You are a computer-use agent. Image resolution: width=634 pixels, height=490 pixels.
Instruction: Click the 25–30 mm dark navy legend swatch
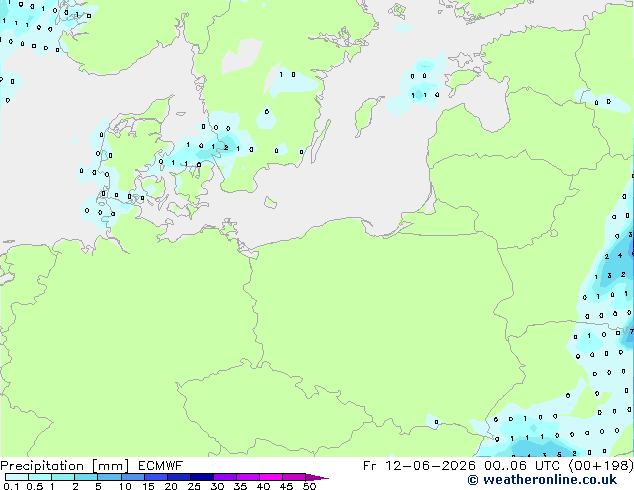pos(201,477)
